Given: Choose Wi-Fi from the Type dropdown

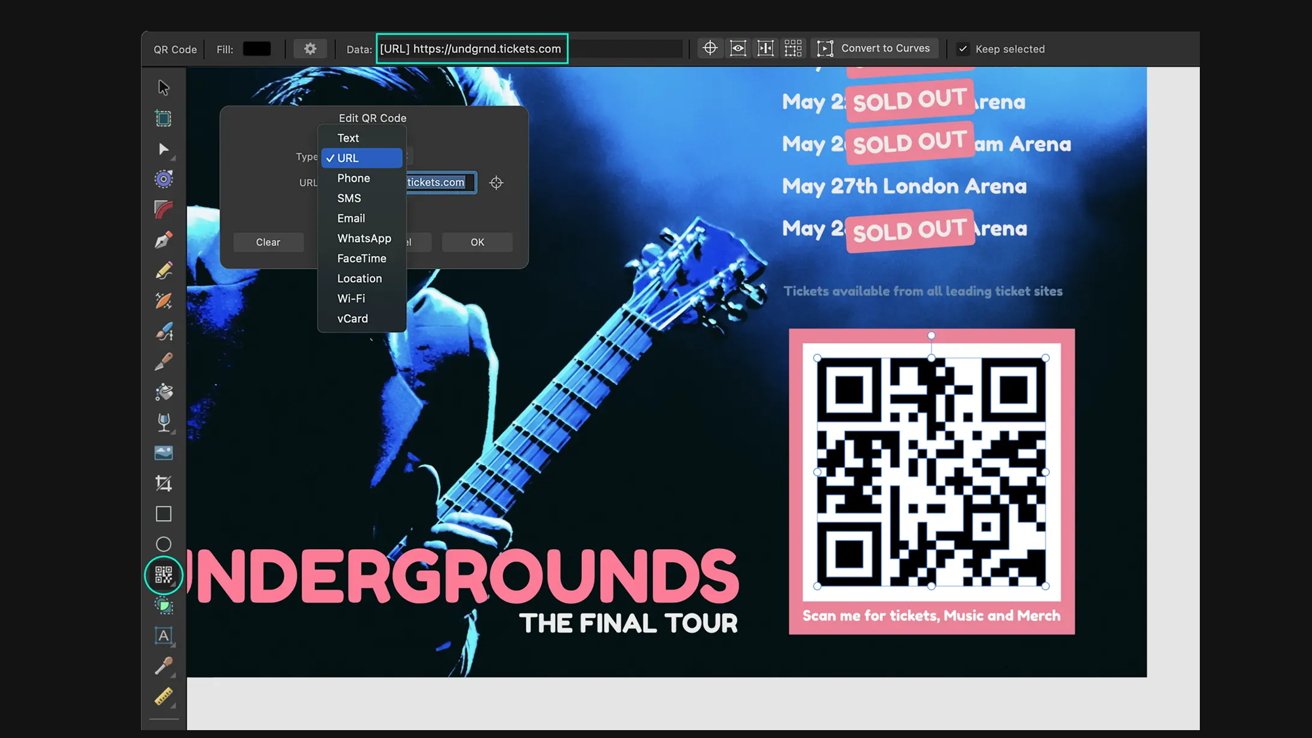Looking at the screenshot, I should pyautogui.click(x=351, y=298).
